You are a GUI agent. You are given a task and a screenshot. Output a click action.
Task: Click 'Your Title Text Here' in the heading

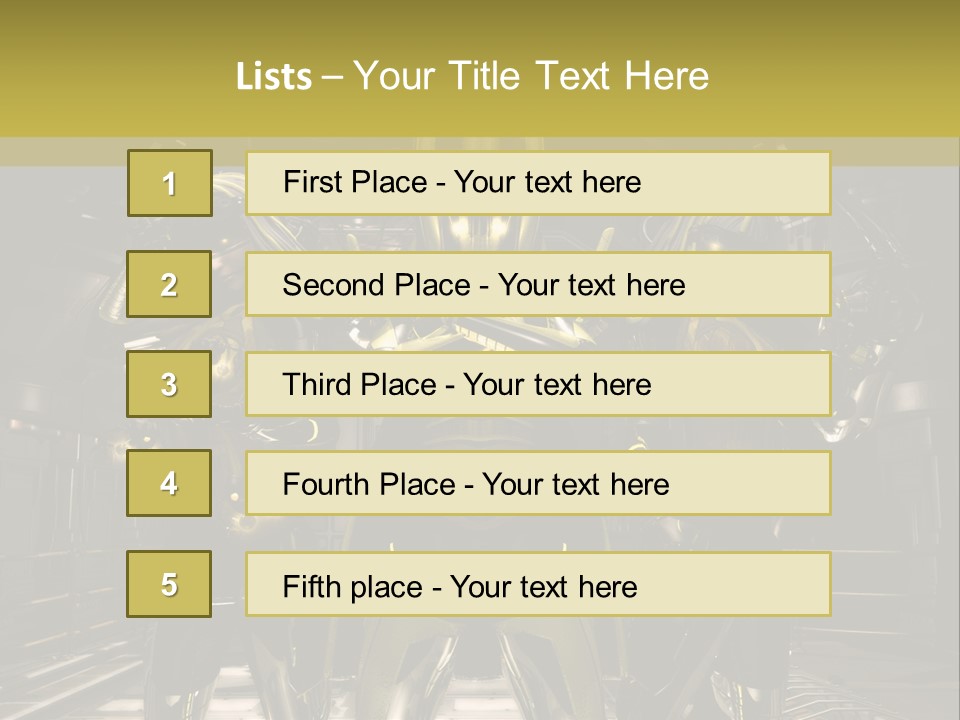click(530, 76)
